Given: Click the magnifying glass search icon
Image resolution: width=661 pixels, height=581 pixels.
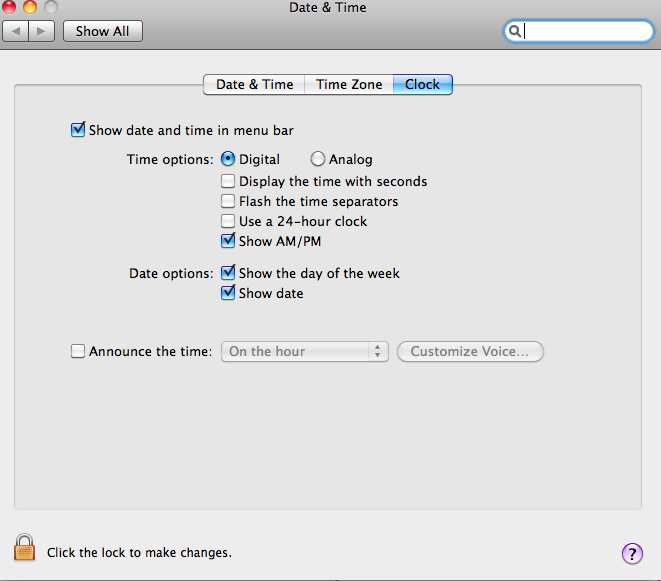Looking at the screenshot, I should pos(515,31).
